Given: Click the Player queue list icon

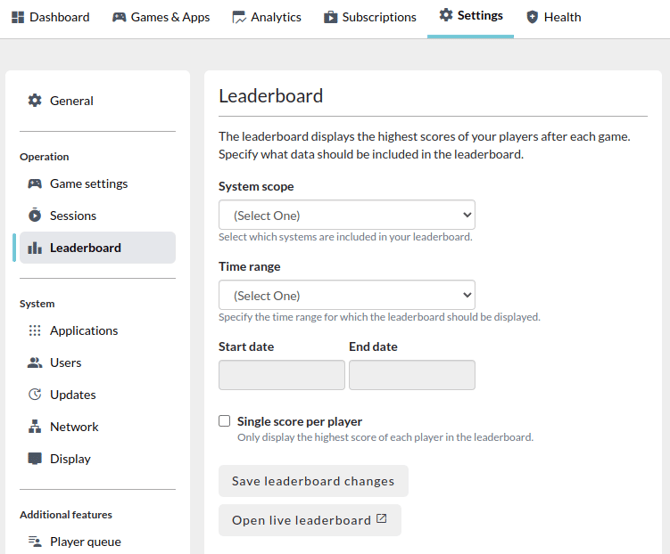Looking at the screenshot, I should [x=35, y=542].
